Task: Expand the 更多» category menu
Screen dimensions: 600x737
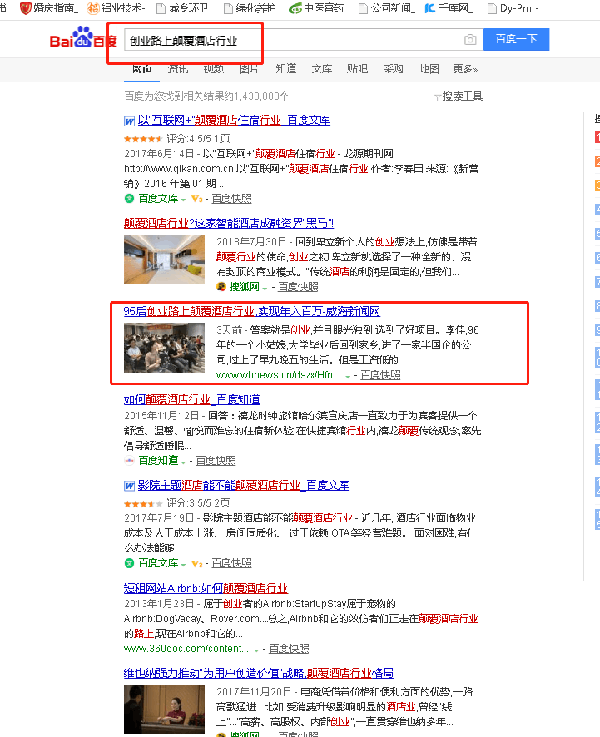Action: (465, 69)
